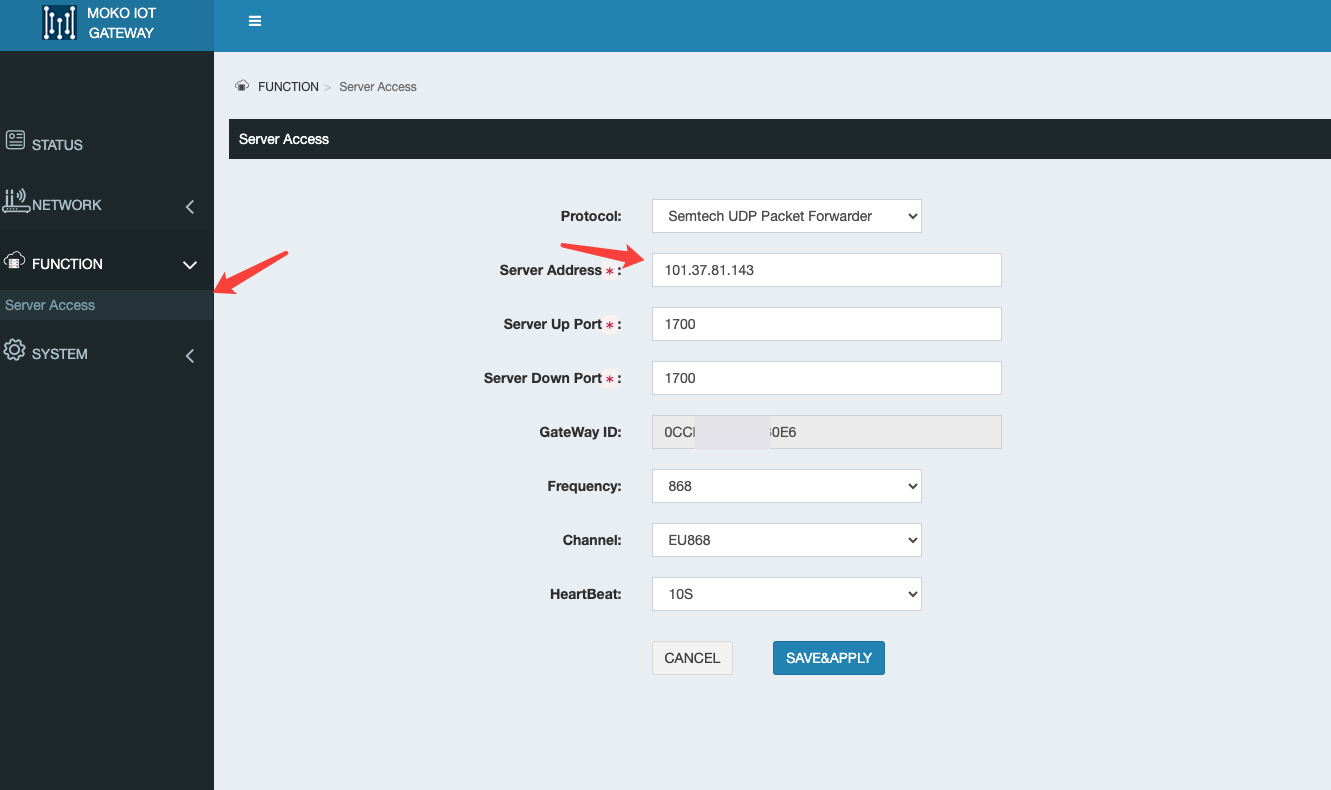Viewport: 1331px width, 790px height.
Task: Click the Network router icon
Action: (16, 200)
